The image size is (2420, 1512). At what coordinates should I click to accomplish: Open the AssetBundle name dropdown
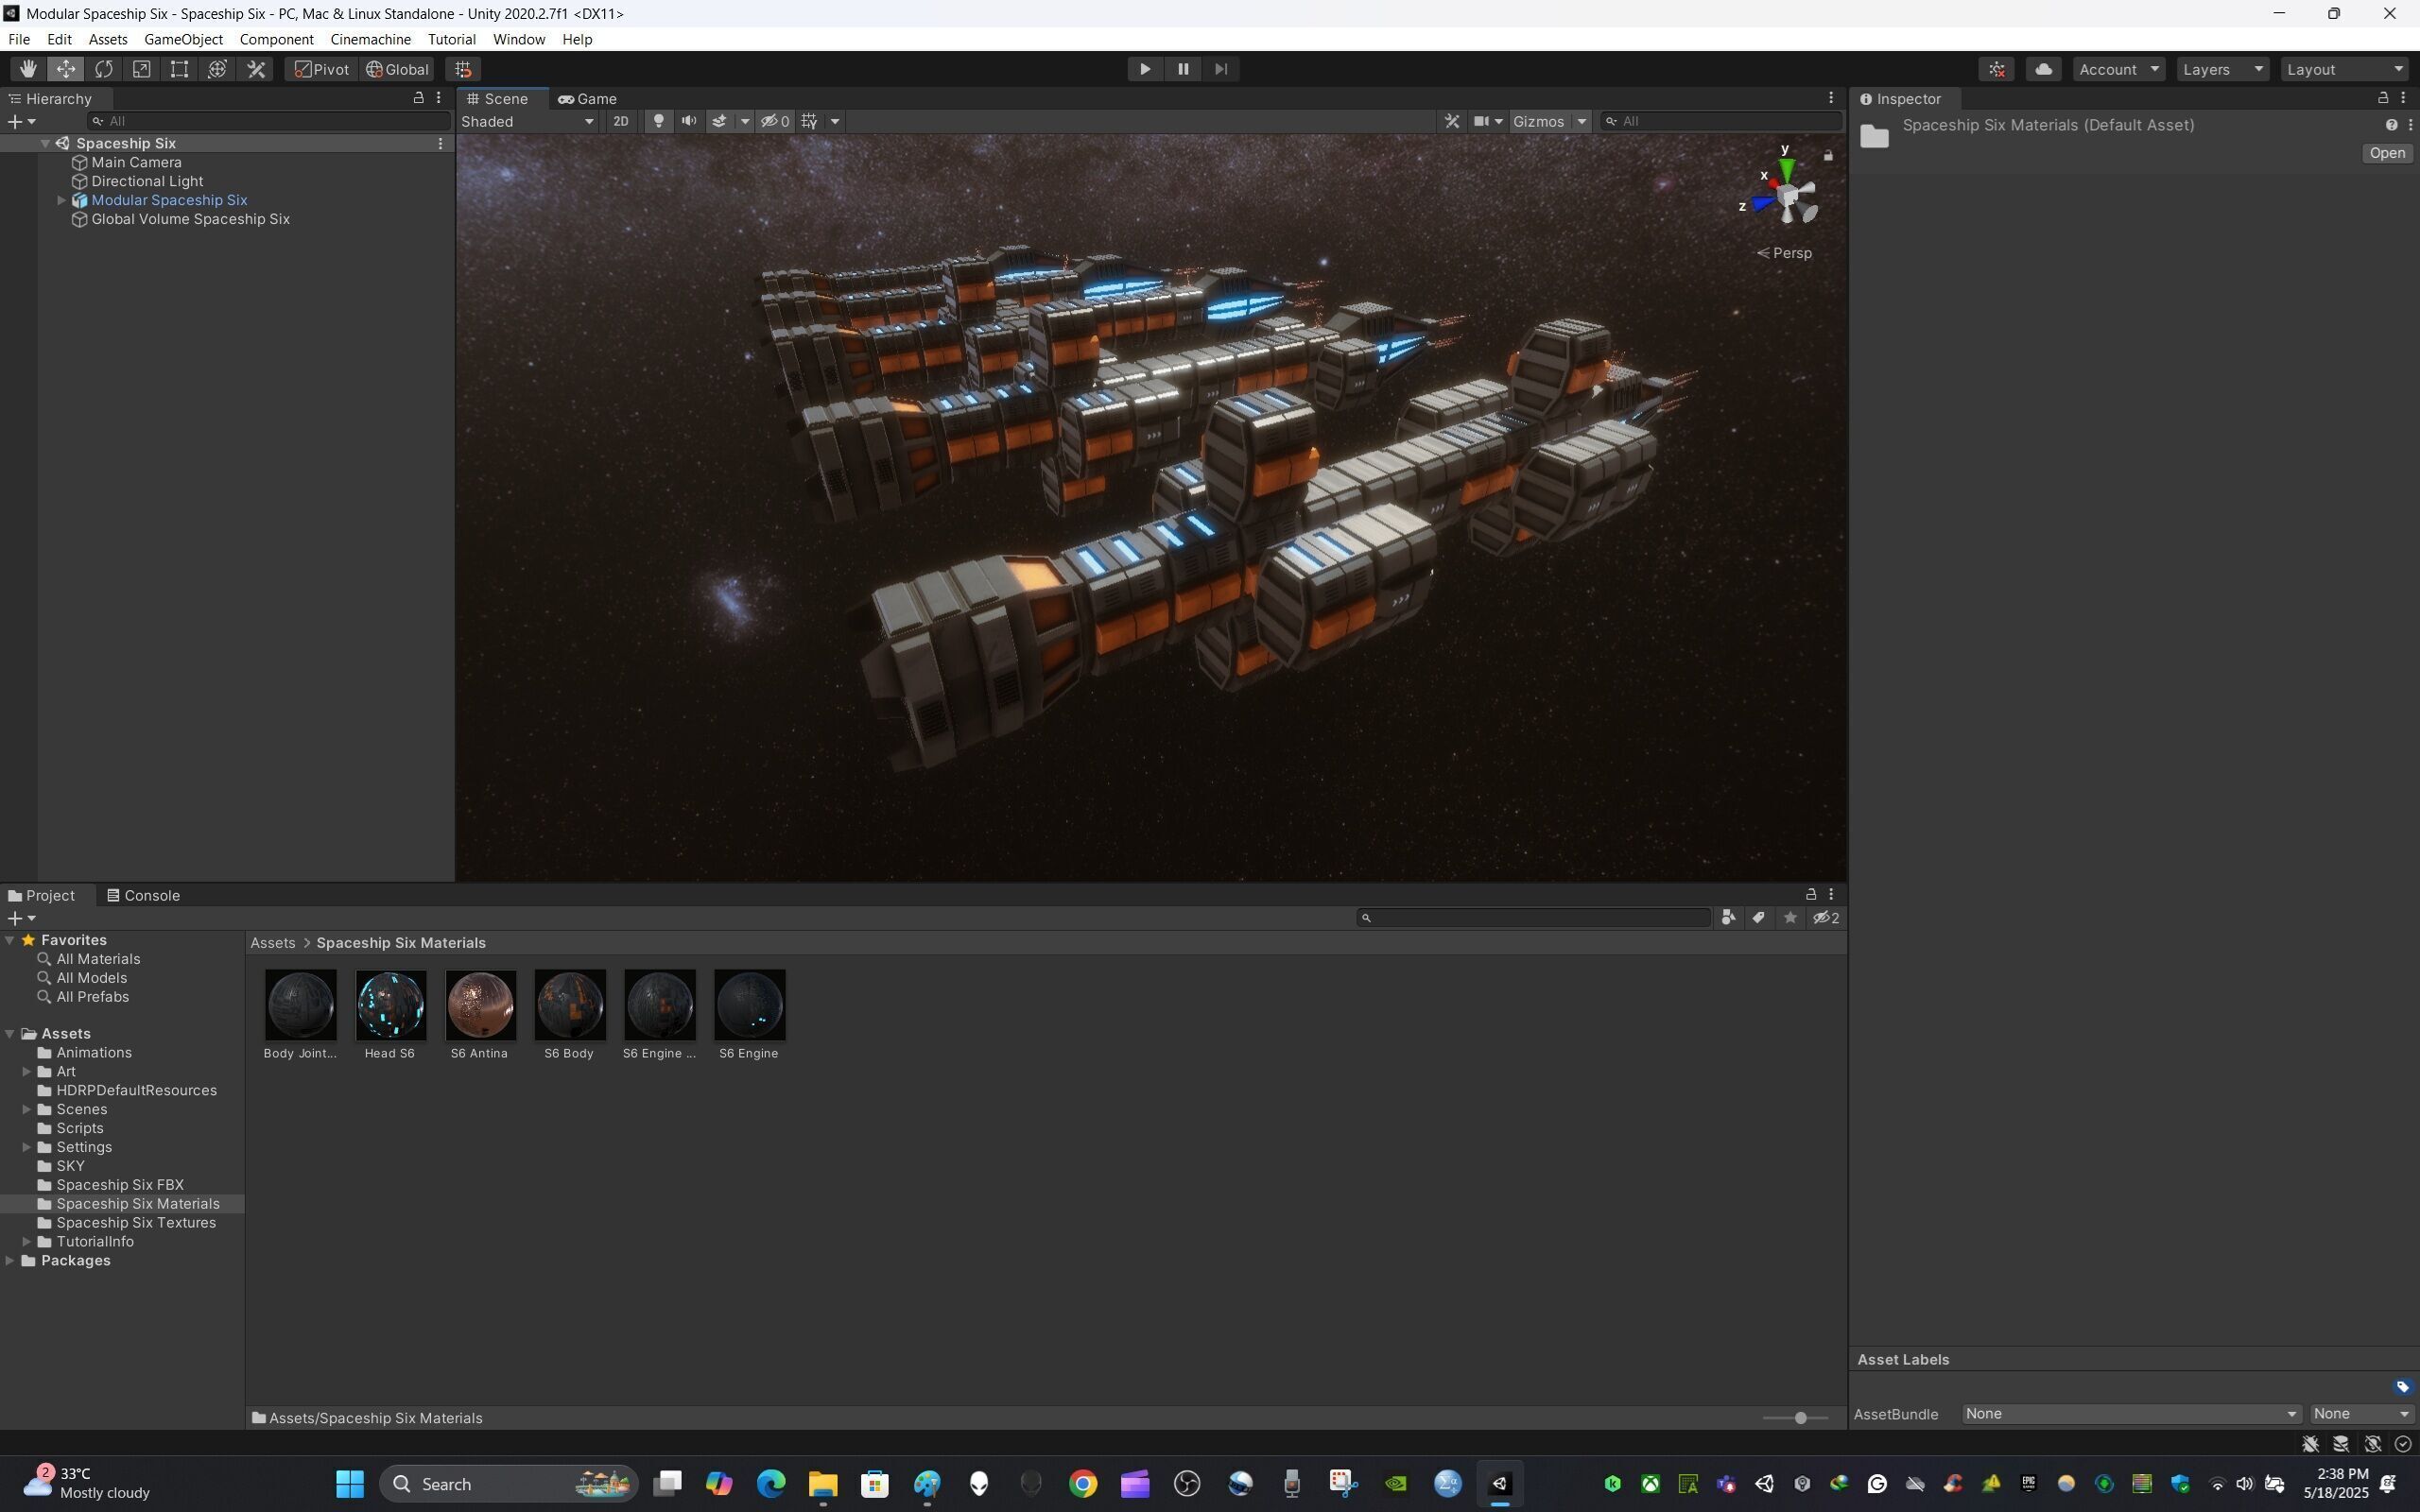2131,1414
